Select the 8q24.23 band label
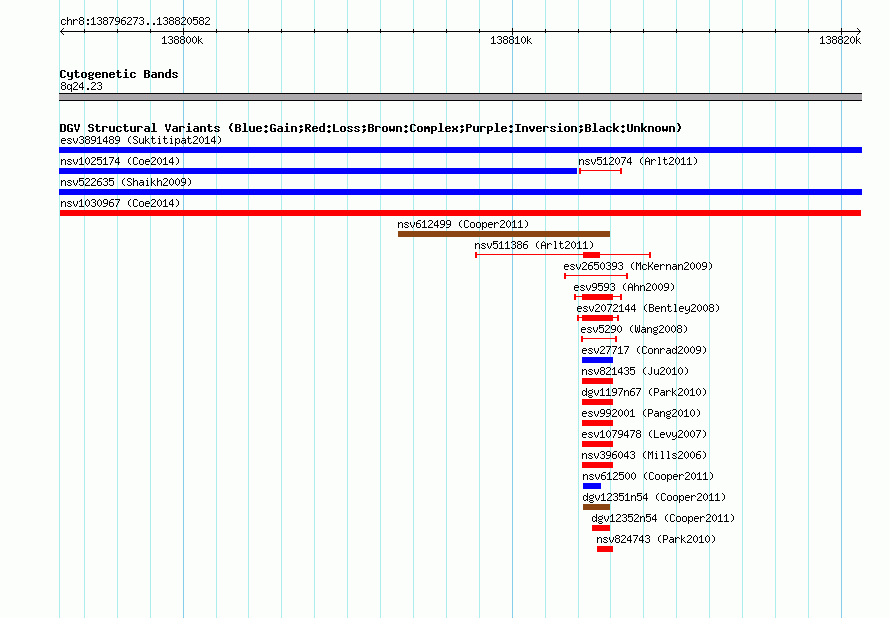The height and width of the screenshot is (618, 890). [x=81, y=86]
